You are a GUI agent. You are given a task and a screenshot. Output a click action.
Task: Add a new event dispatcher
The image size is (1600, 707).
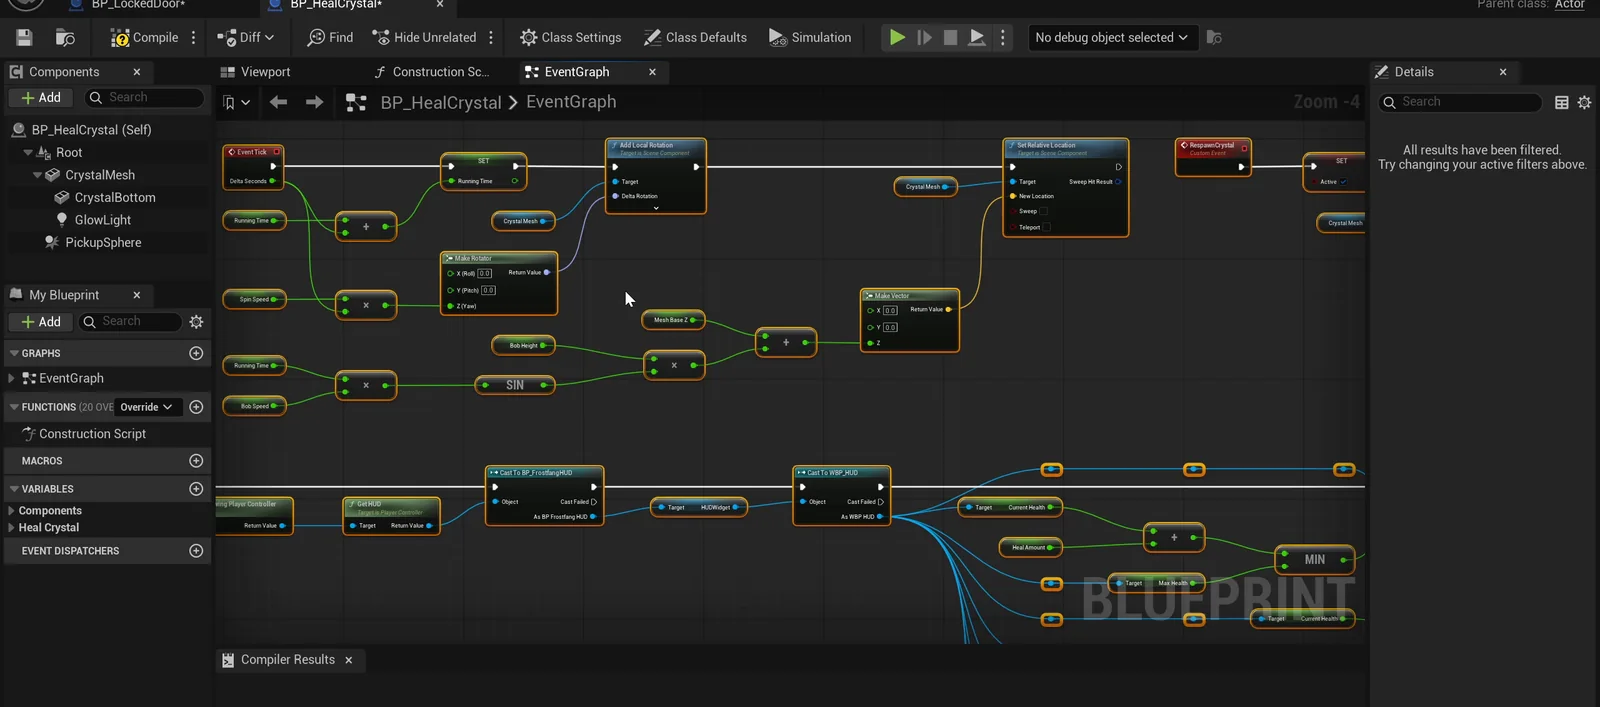[x=196, y=551]
